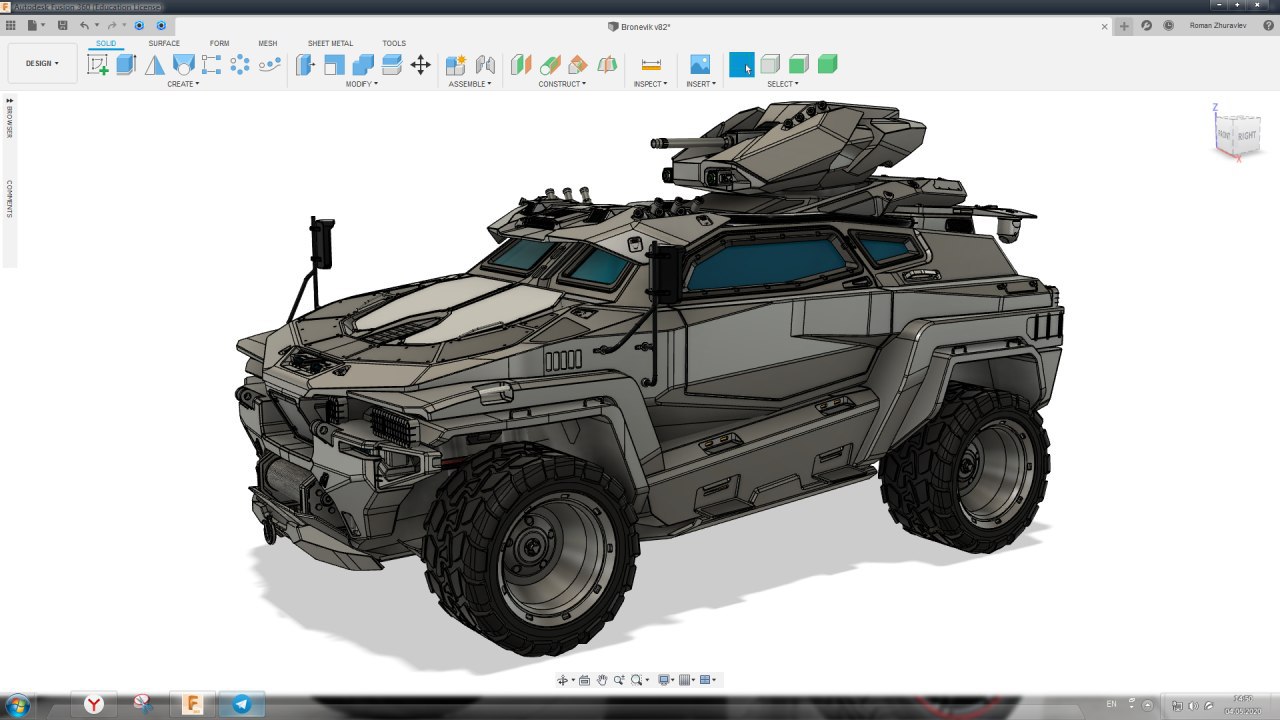Select the Shell tool
Screen dimensions: 1280x720
point(334,65)
